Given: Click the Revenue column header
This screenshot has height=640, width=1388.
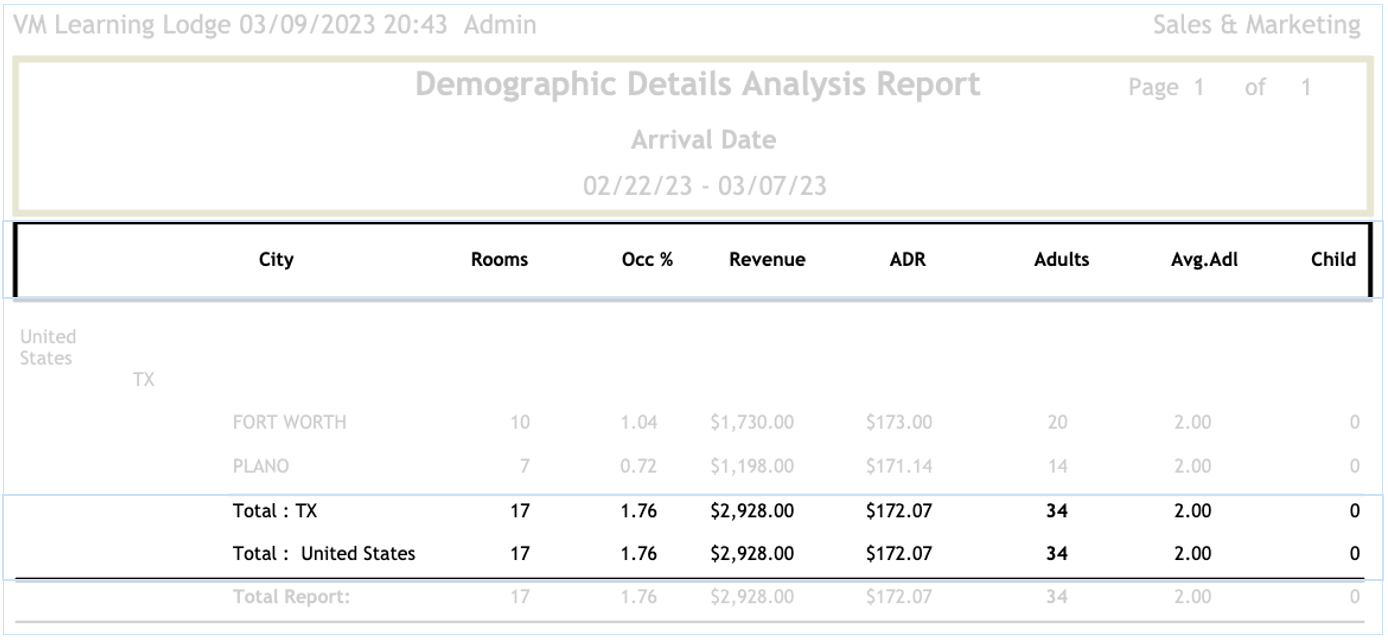Looking at the screenshot, I should (767, 260).
